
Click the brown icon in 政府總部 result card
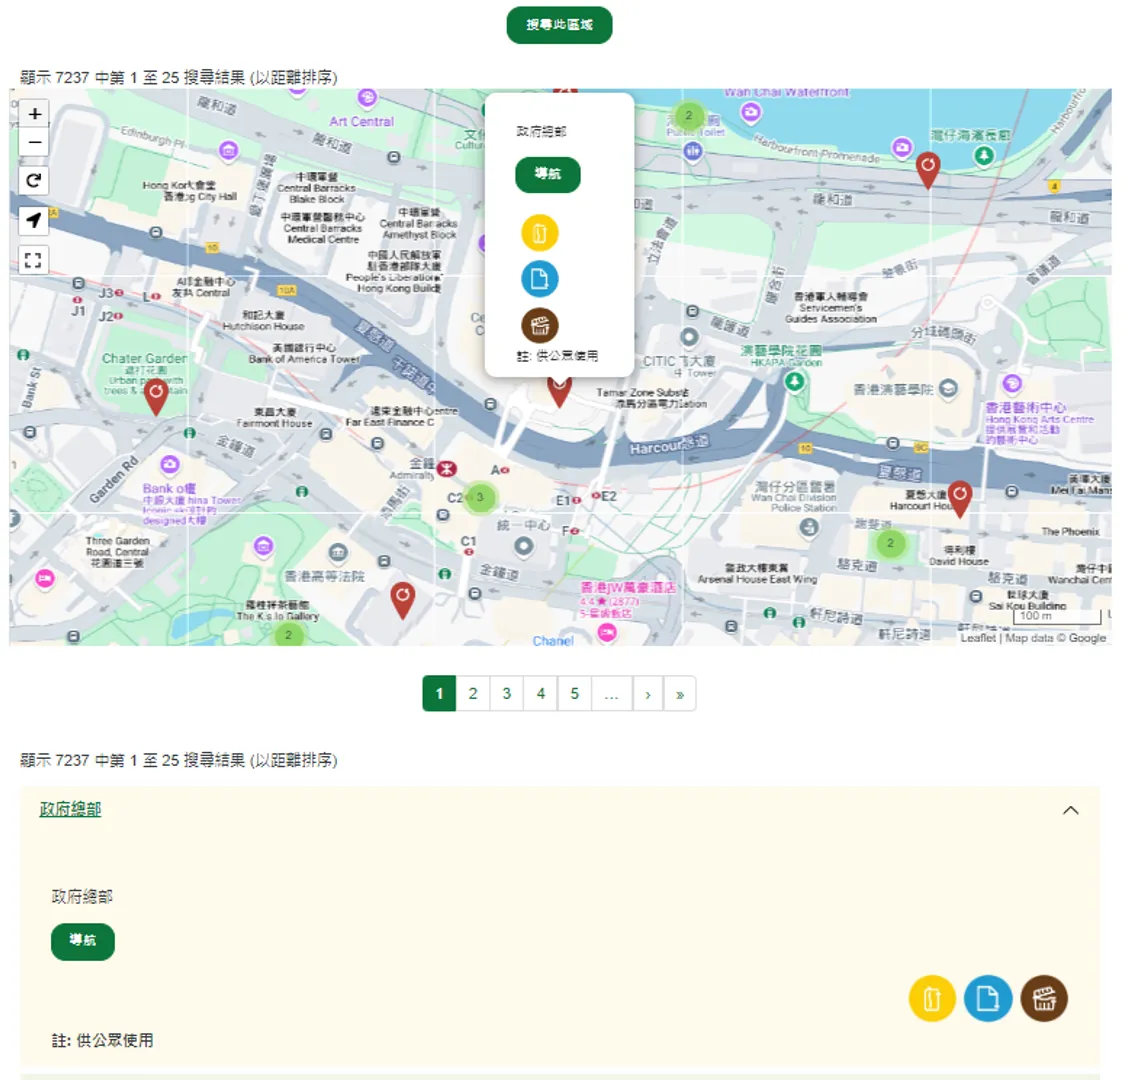click(x=1045, y=997)
